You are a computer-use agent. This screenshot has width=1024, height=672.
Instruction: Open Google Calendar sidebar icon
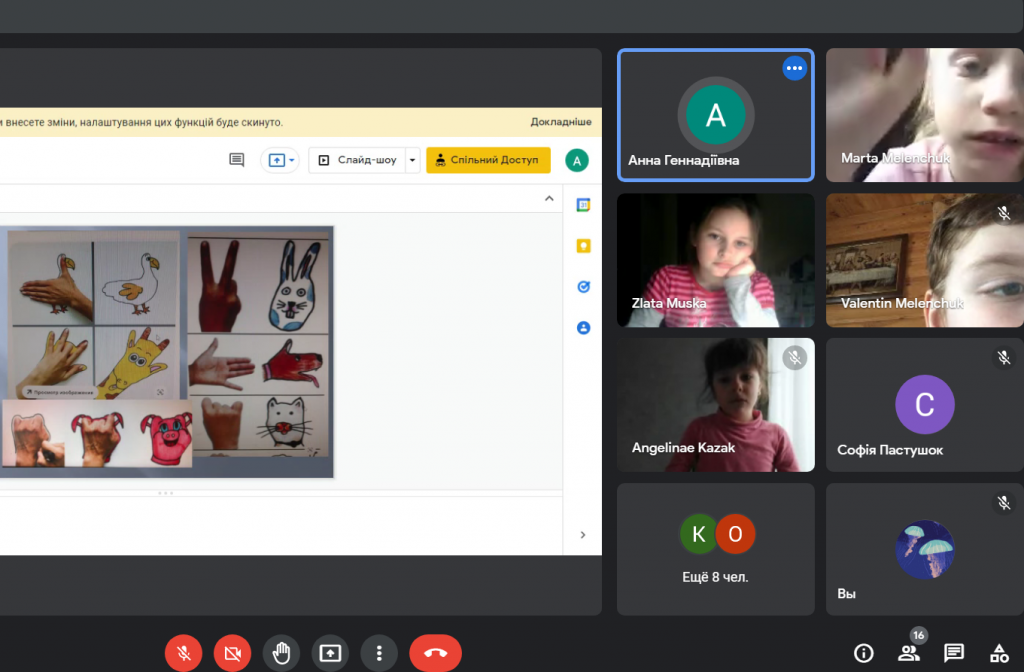click(583, 205)
